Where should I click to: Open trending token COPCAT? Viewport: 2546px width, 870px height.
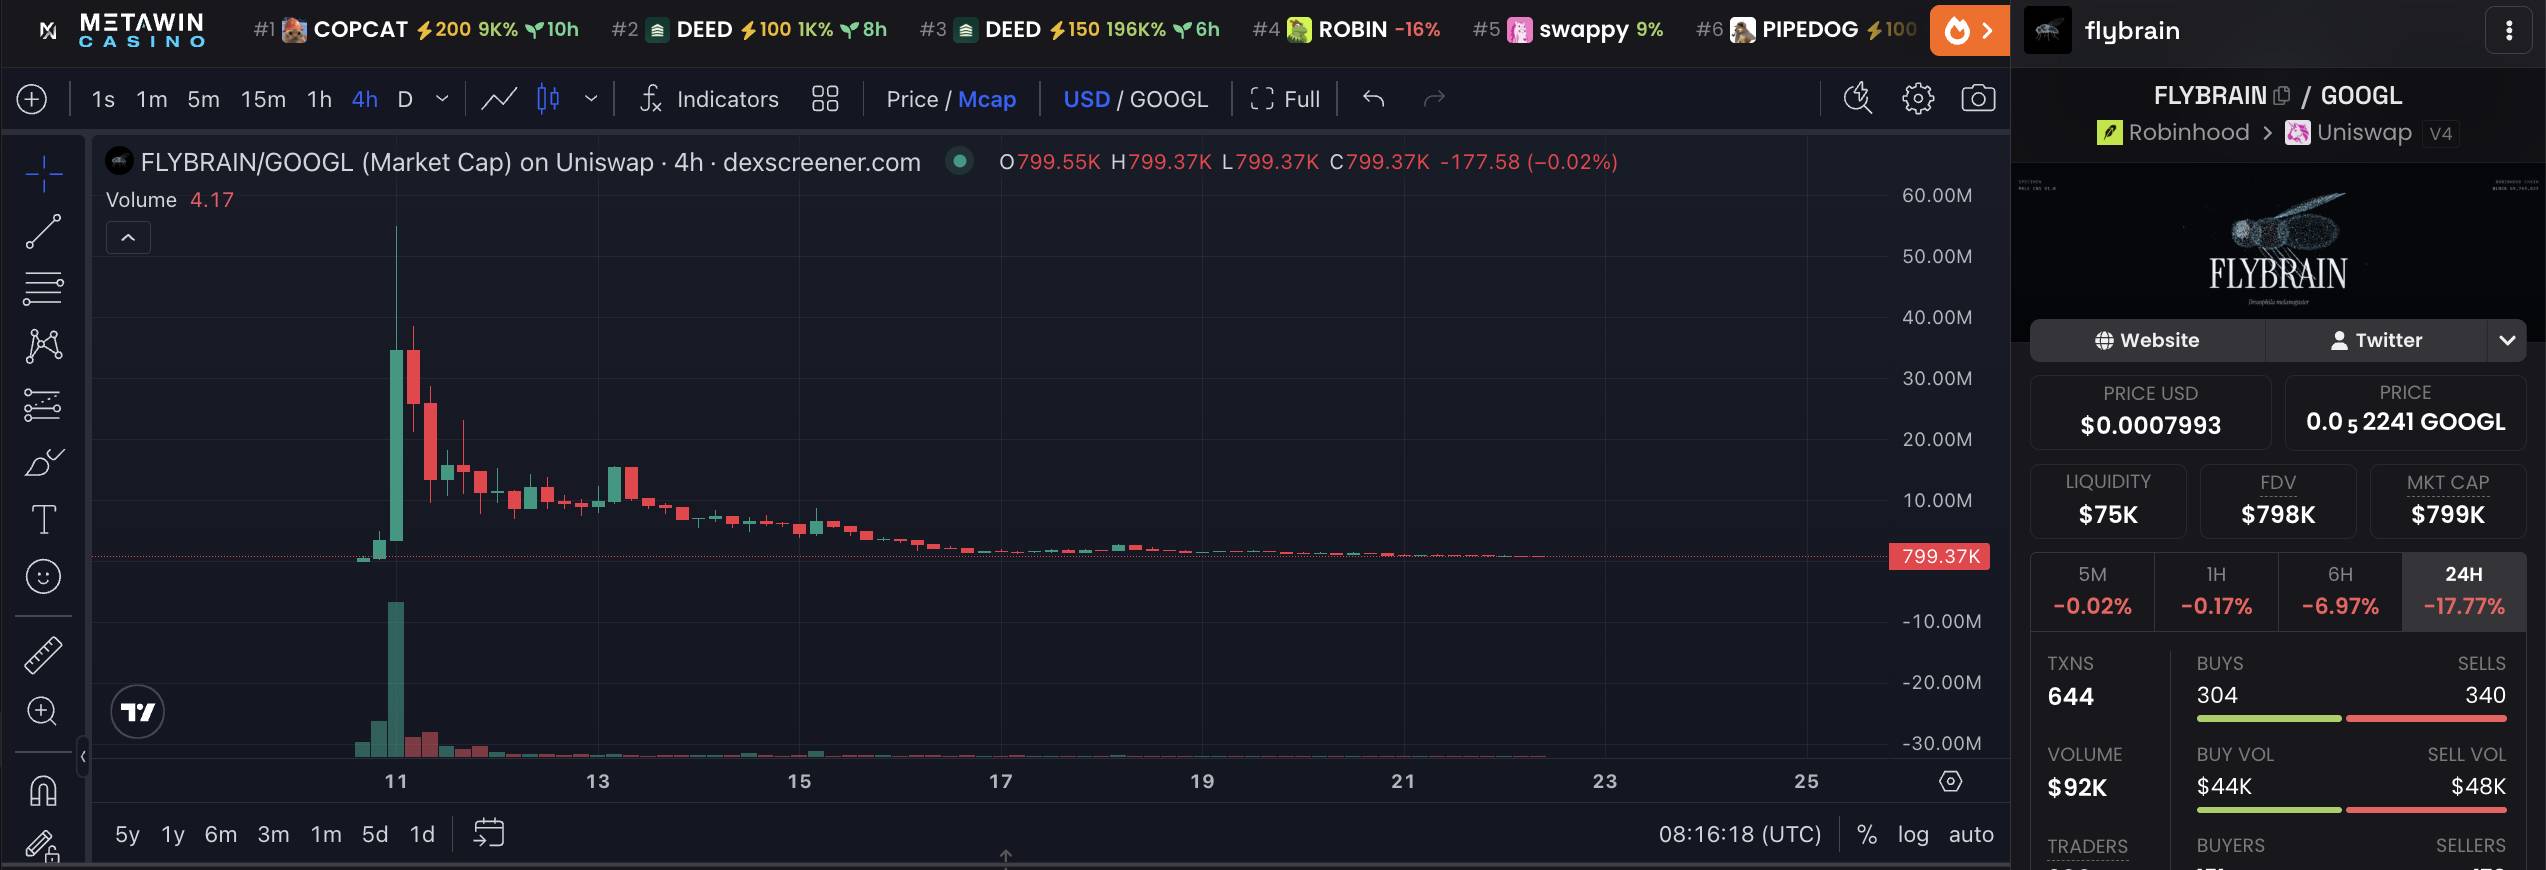(x=417, y=30)
